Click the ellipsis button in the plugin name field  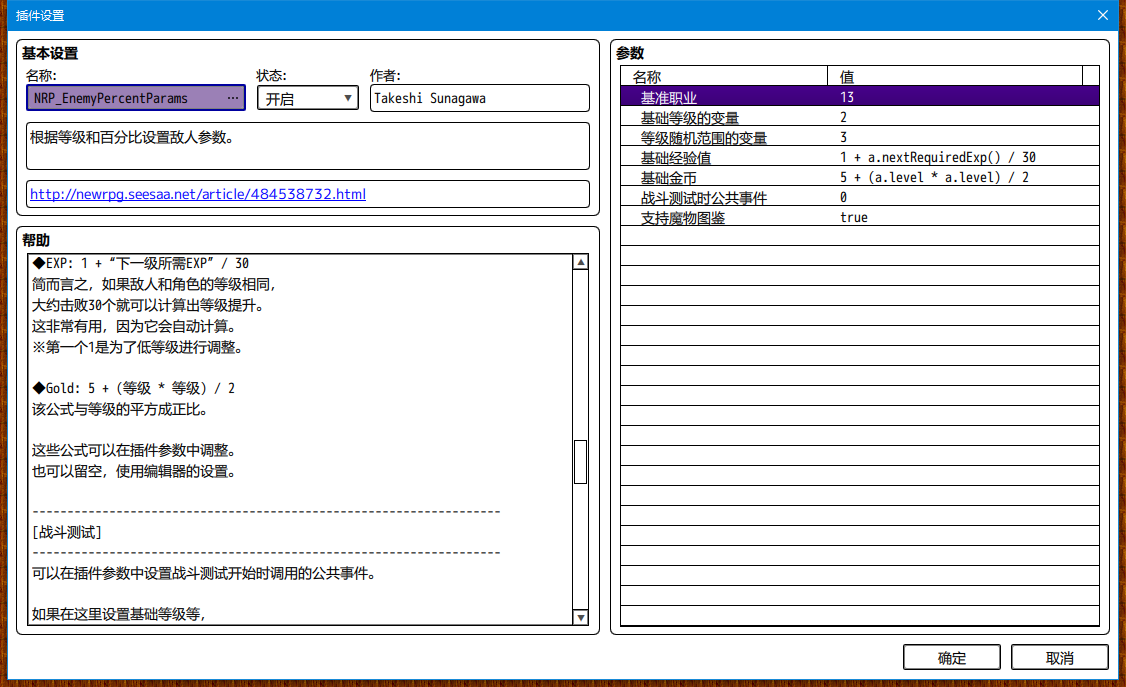coord(233,98)
